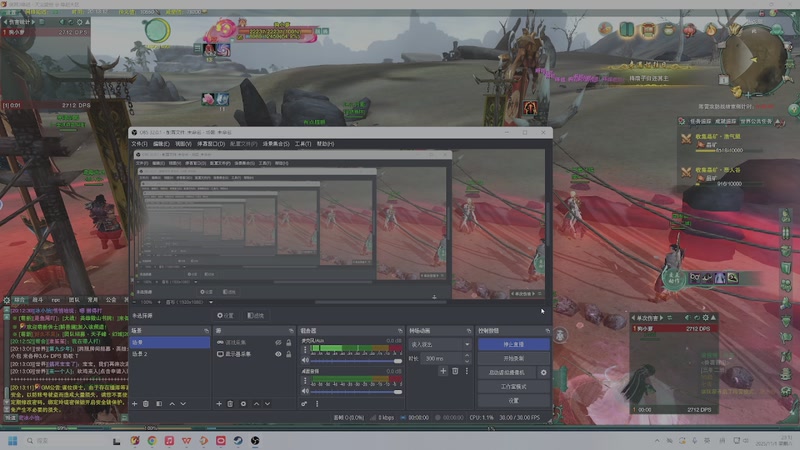
Task: Toggle lock on the display capture source
Action: click(289, 354)
